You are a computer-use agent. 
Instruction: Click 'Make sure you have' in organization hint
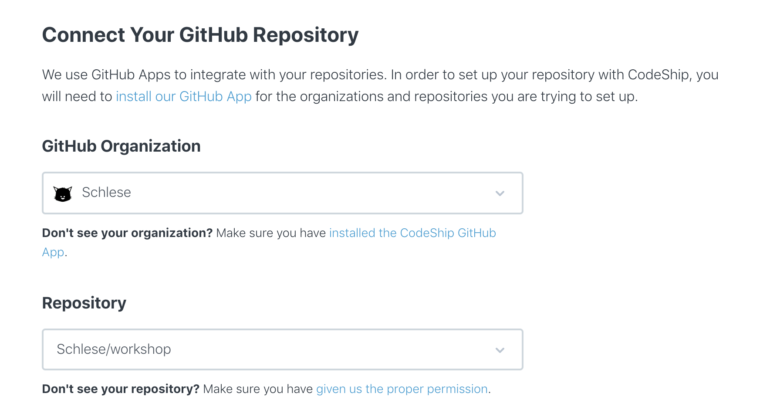click(271, 233)
